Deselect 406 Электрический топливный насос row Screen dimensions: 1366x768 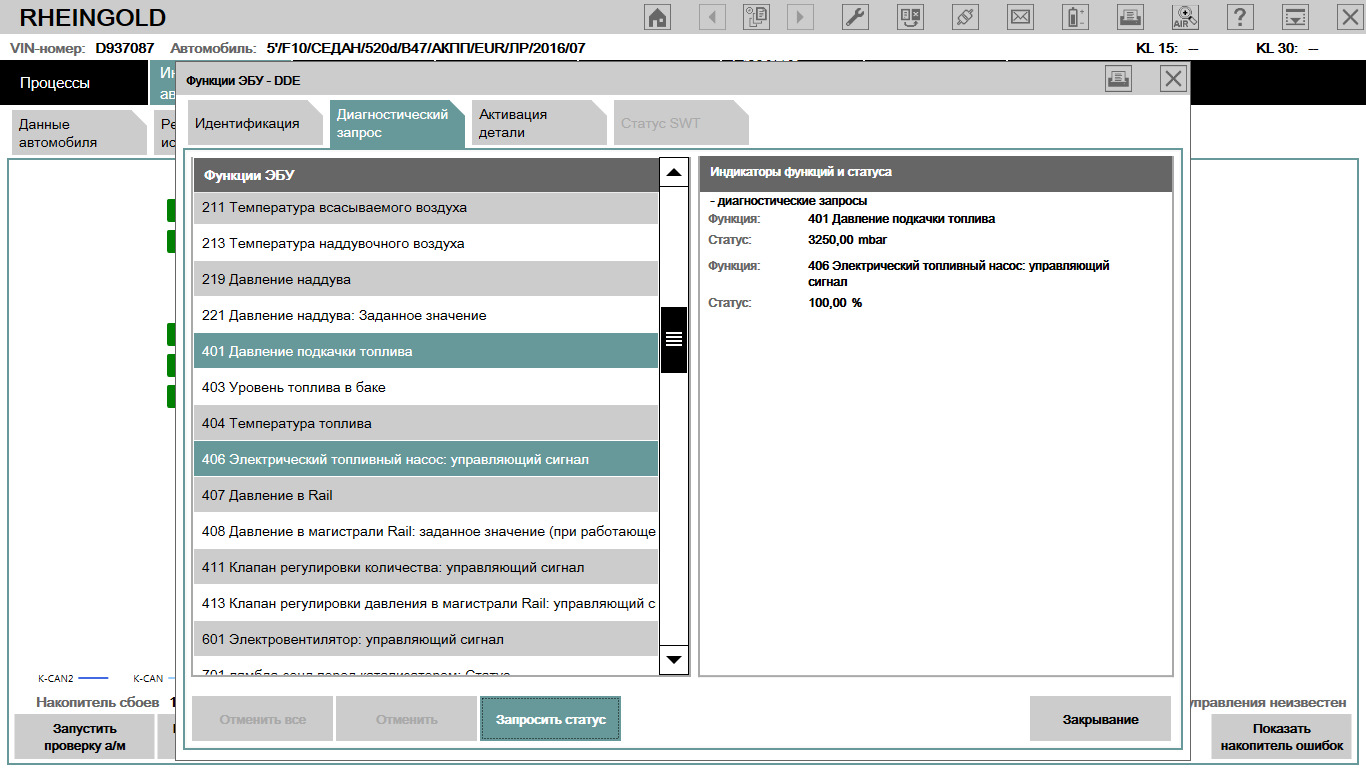(426, 460)
